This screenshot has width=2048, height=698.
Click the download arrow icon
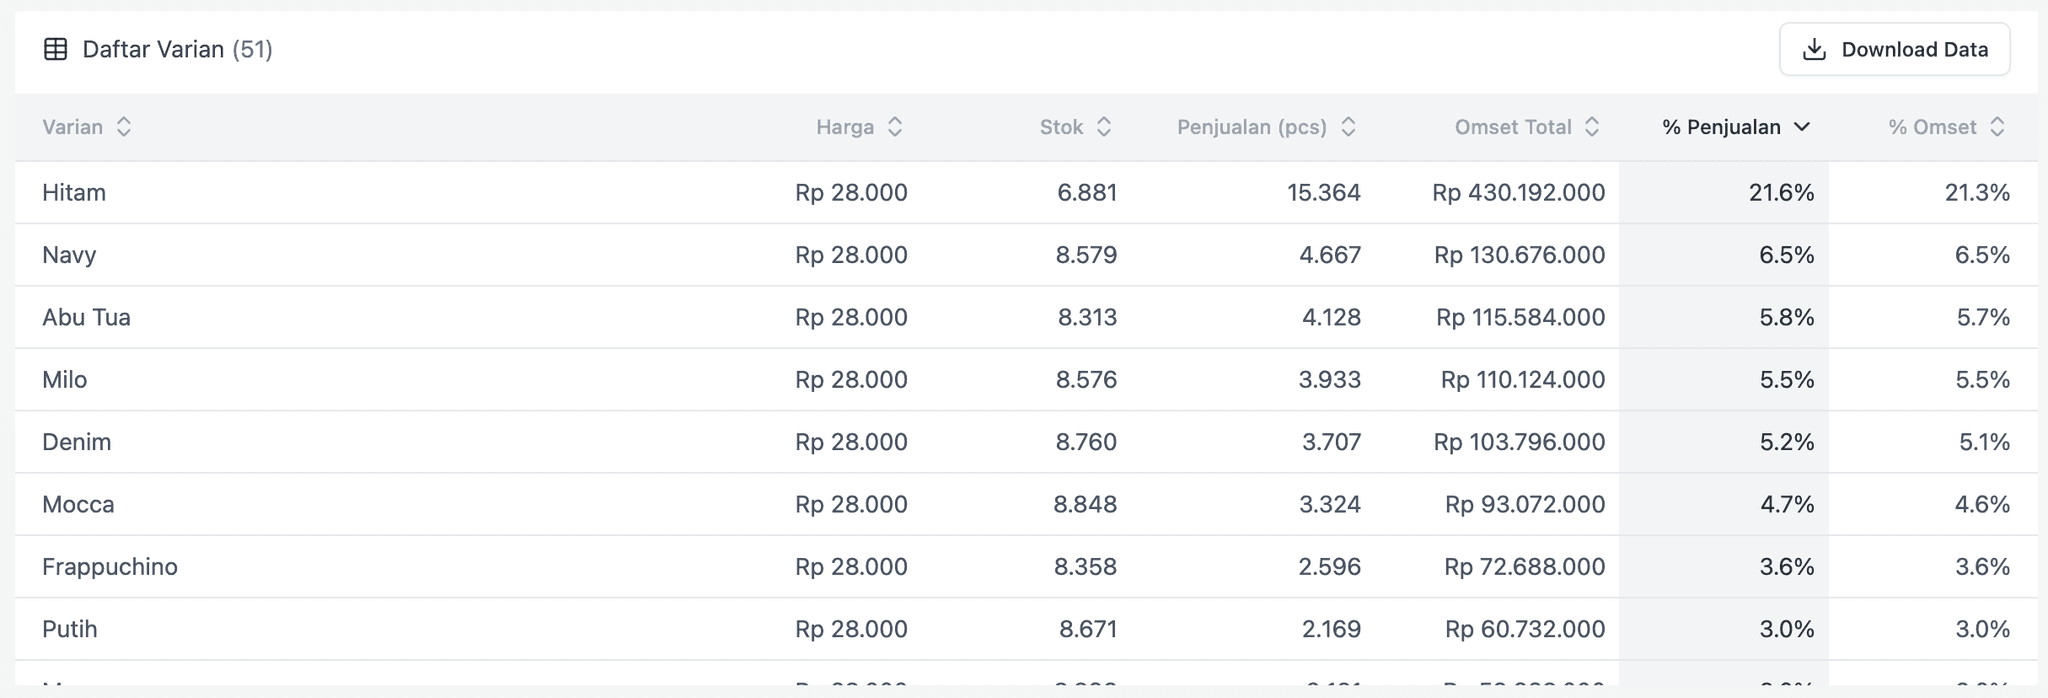click(x=1814, y=49)
